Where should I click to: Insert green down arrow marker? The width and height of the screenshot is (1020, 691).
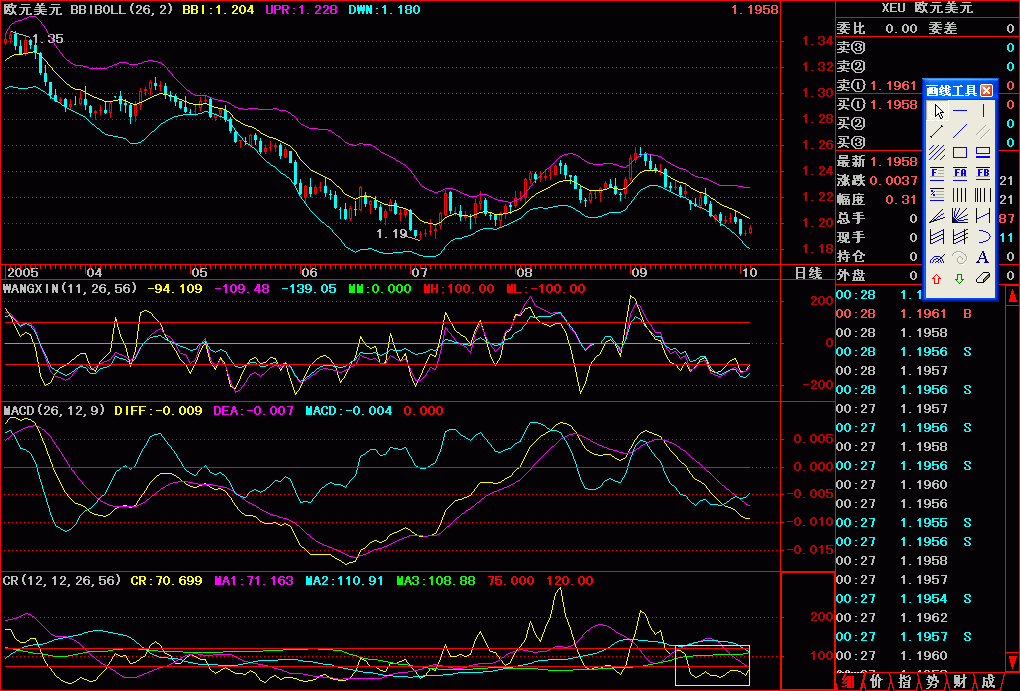click(960, 278)
